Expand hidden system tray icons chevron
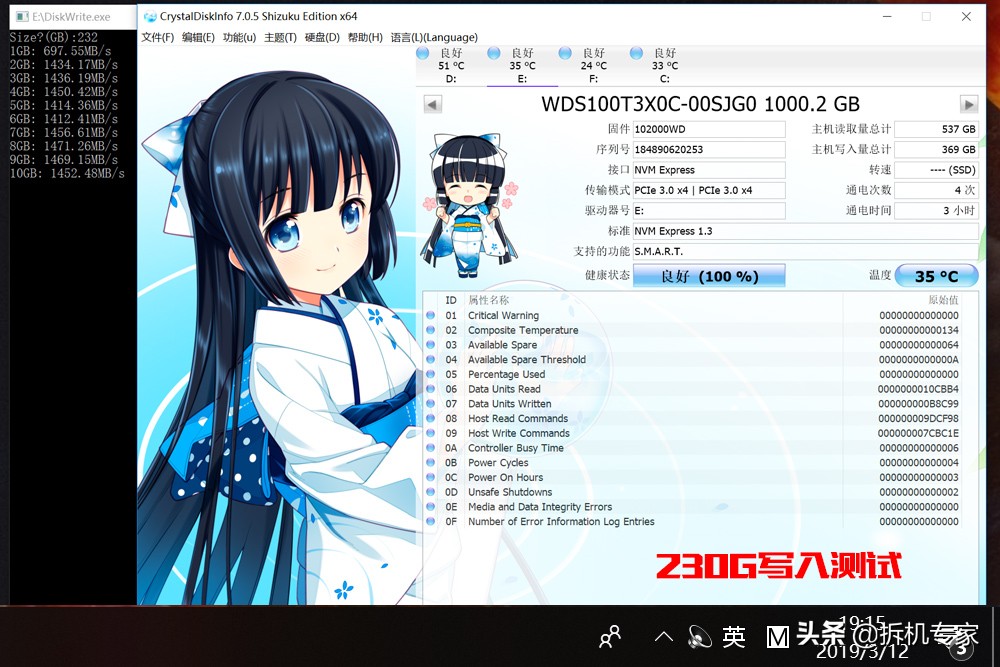The width and height of the screenshot is (1000, 667). [663, 635]
